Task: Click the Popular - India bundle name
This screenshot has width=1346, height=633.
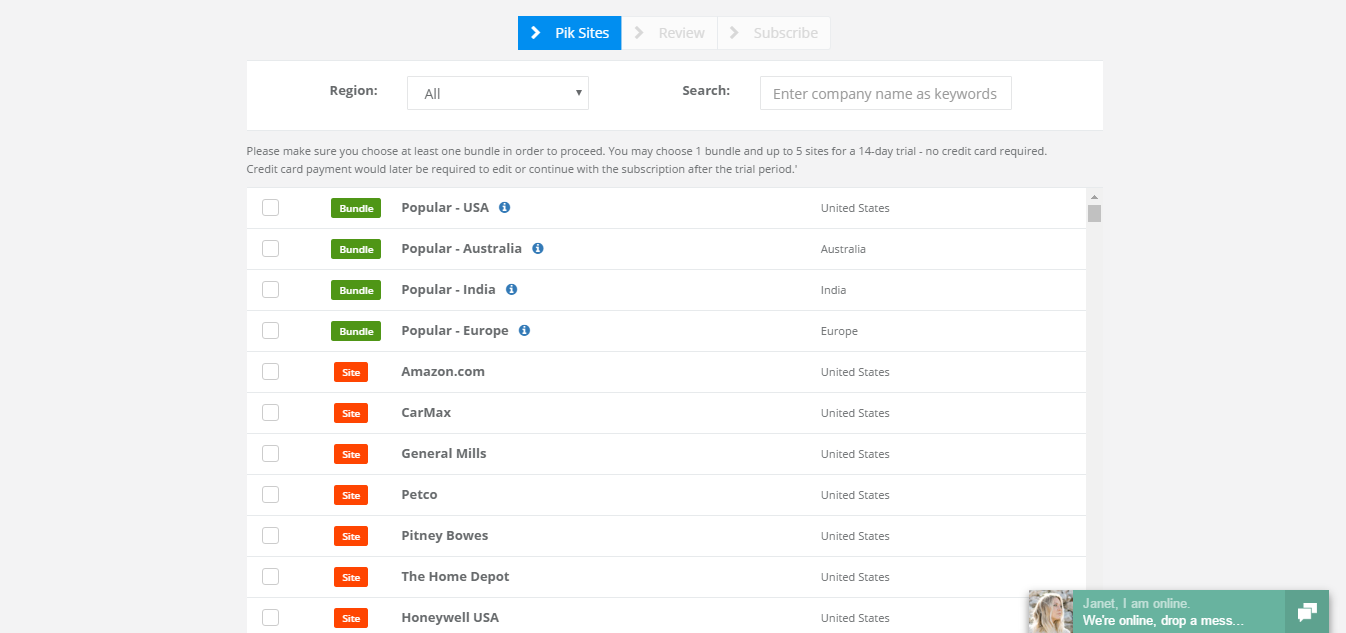Action: (x=448, y=289)
